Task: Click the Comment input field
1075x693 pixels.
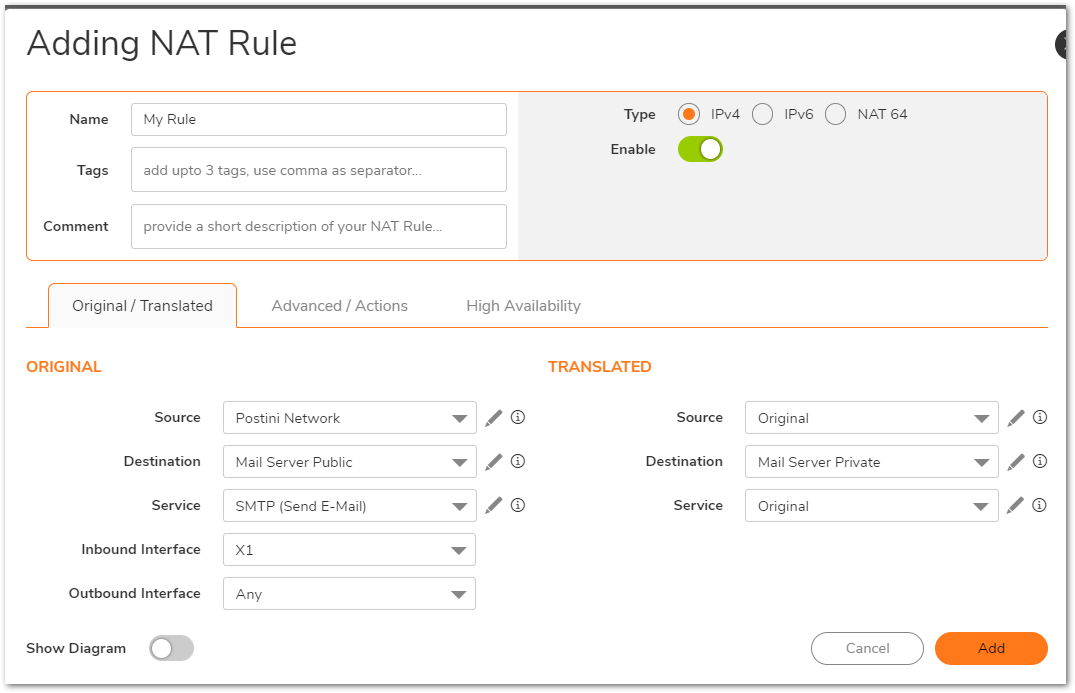Action: 319,226
